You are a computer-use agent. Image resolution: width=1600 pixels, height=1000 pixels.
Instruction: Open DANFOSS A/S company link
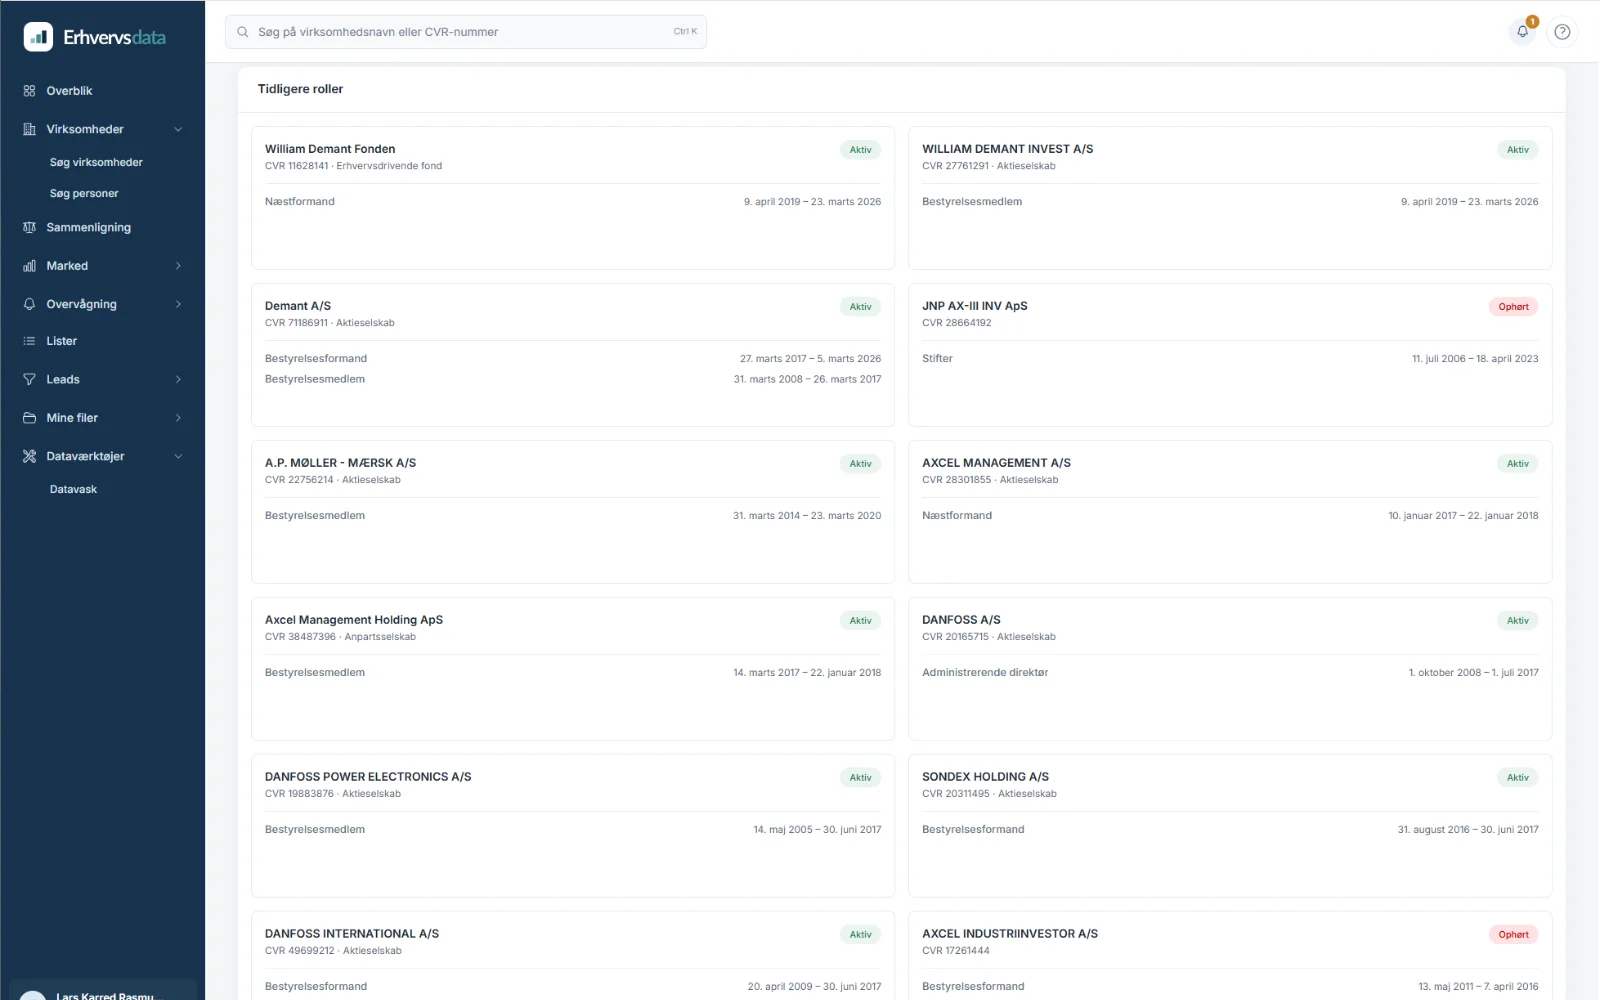click(961, 620)
